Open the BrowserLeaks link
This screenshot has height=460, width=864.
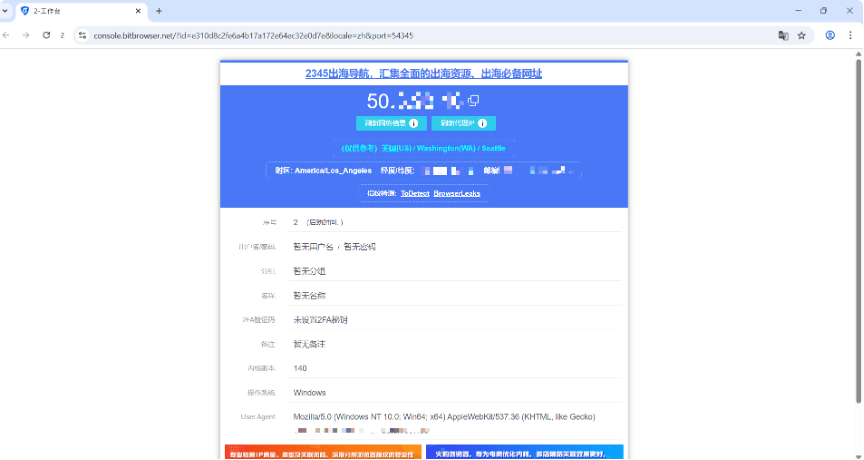point(456,193)
